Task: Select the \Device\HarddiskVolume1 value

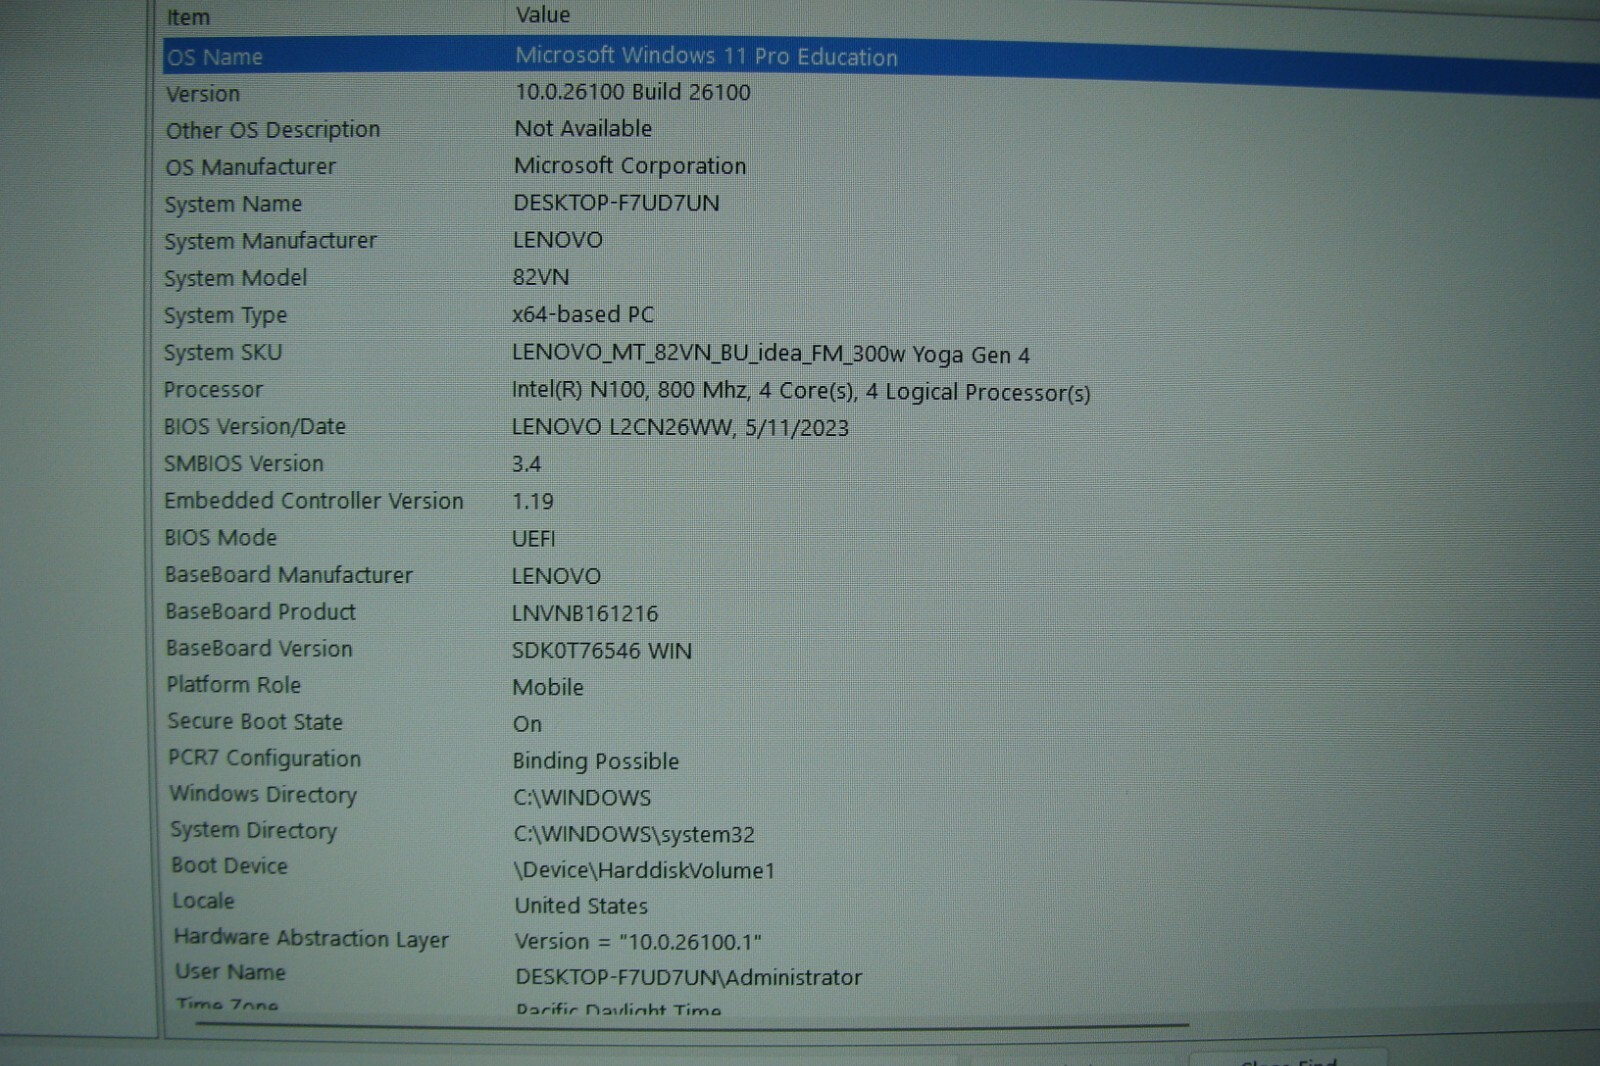Action: click(644, 870)
